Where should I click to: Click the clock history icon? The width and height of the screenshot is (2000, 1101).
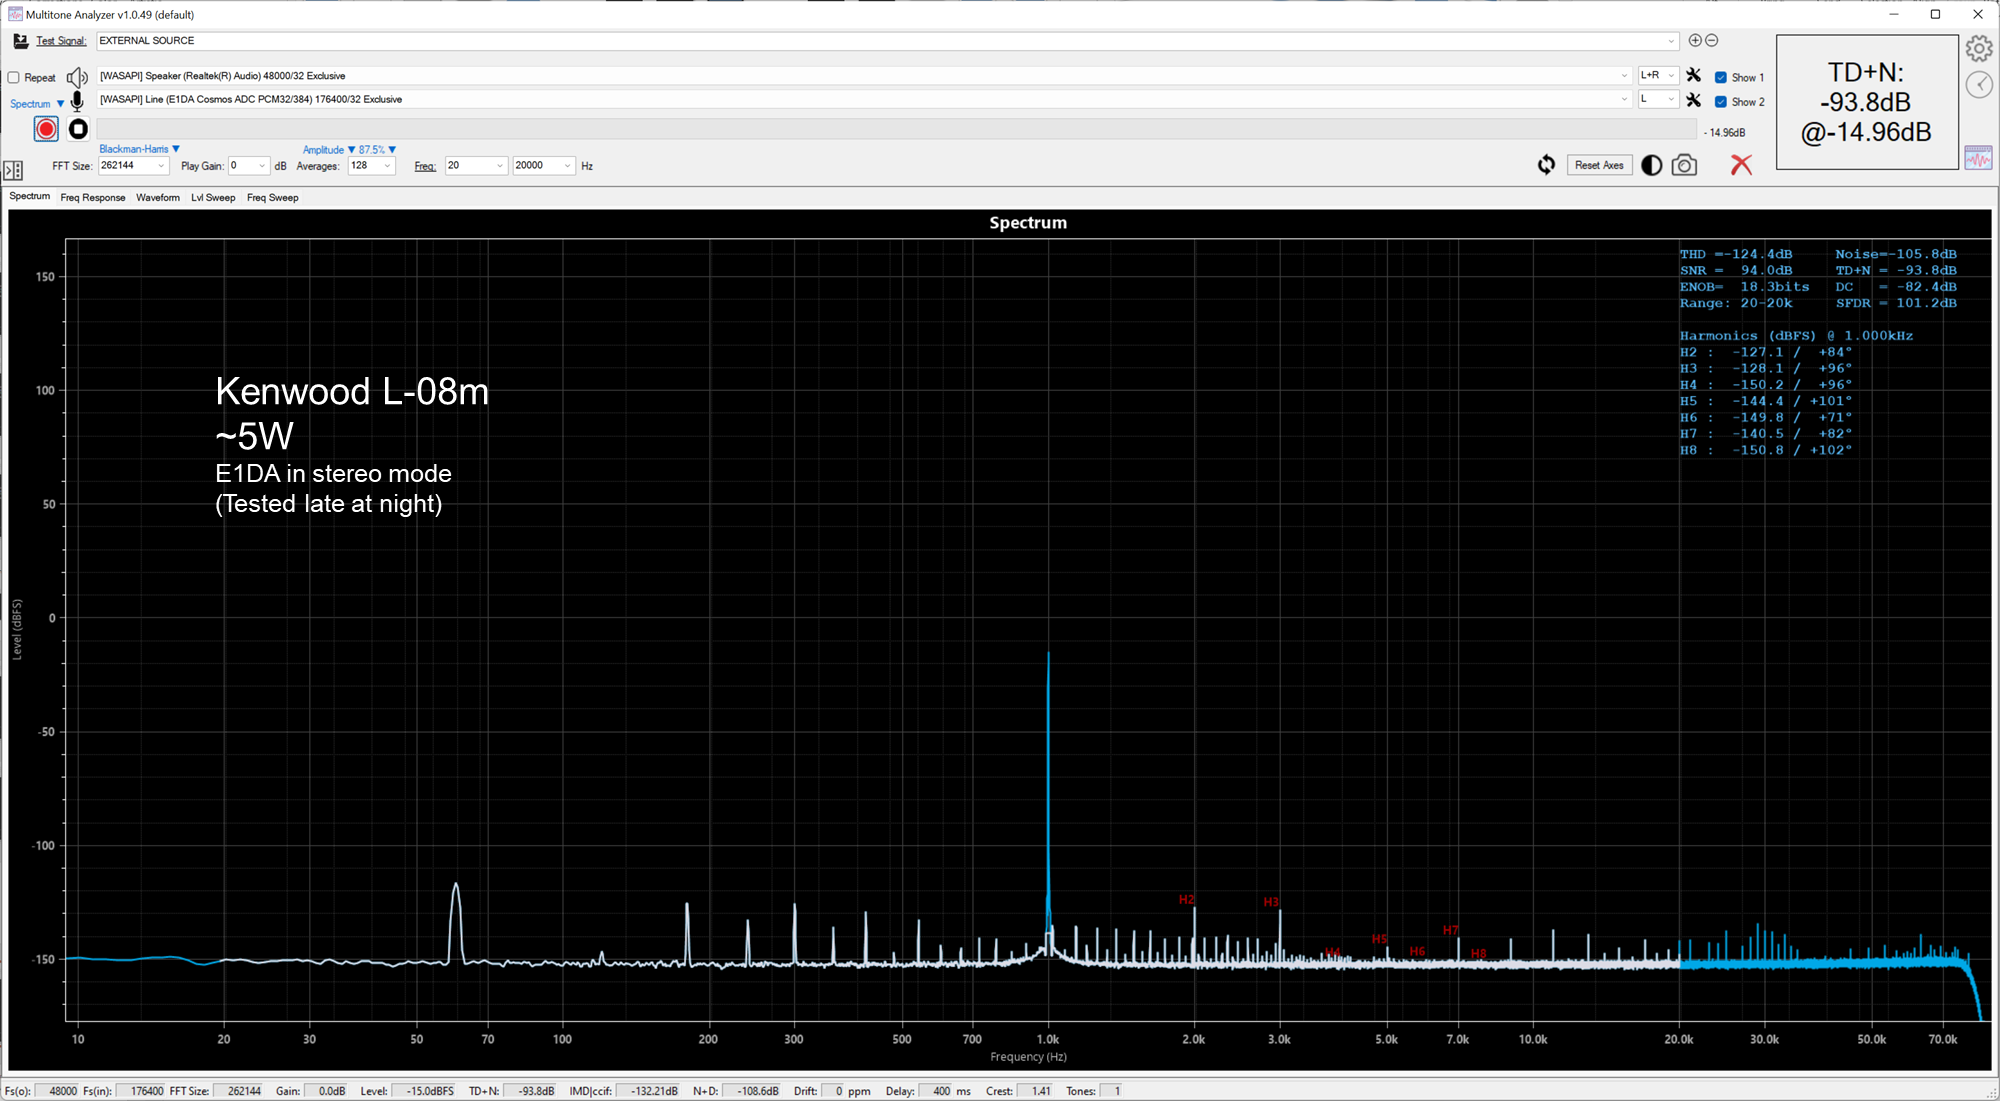point(1979,85)
